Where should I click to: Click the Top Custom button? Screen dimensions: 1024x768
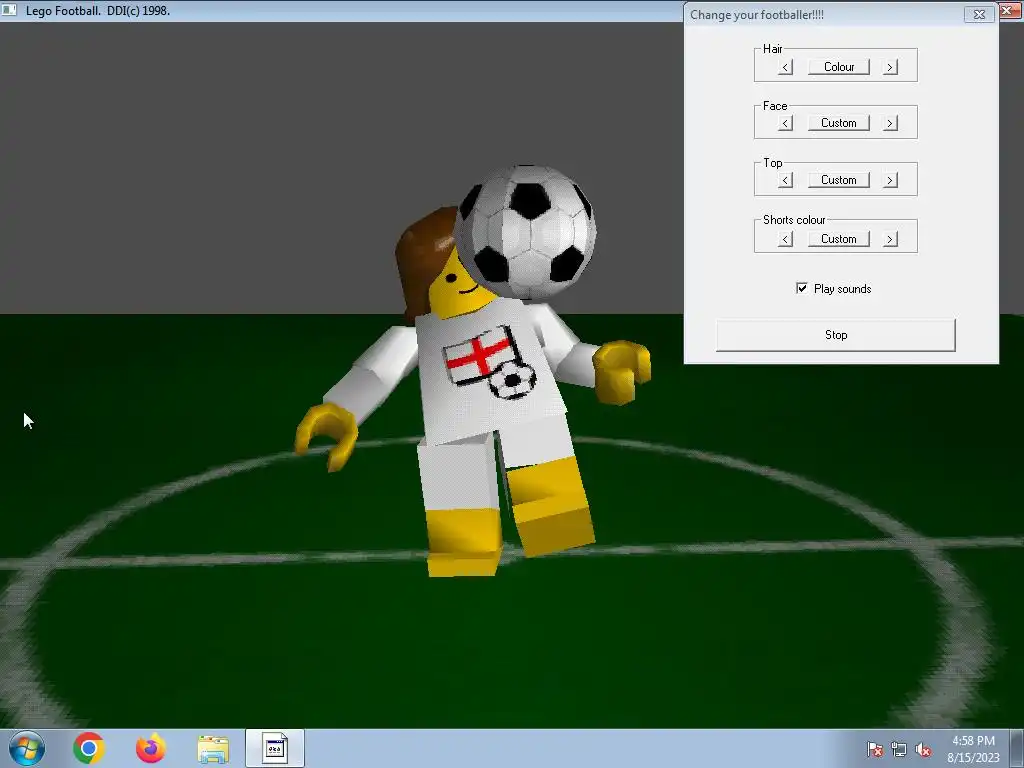click(x=839, y=180)
